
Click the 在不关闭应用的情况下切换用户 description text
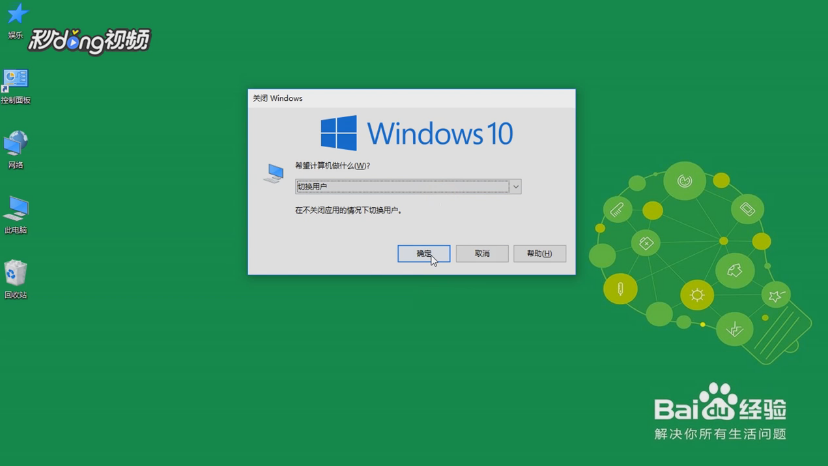coord(349,210)
